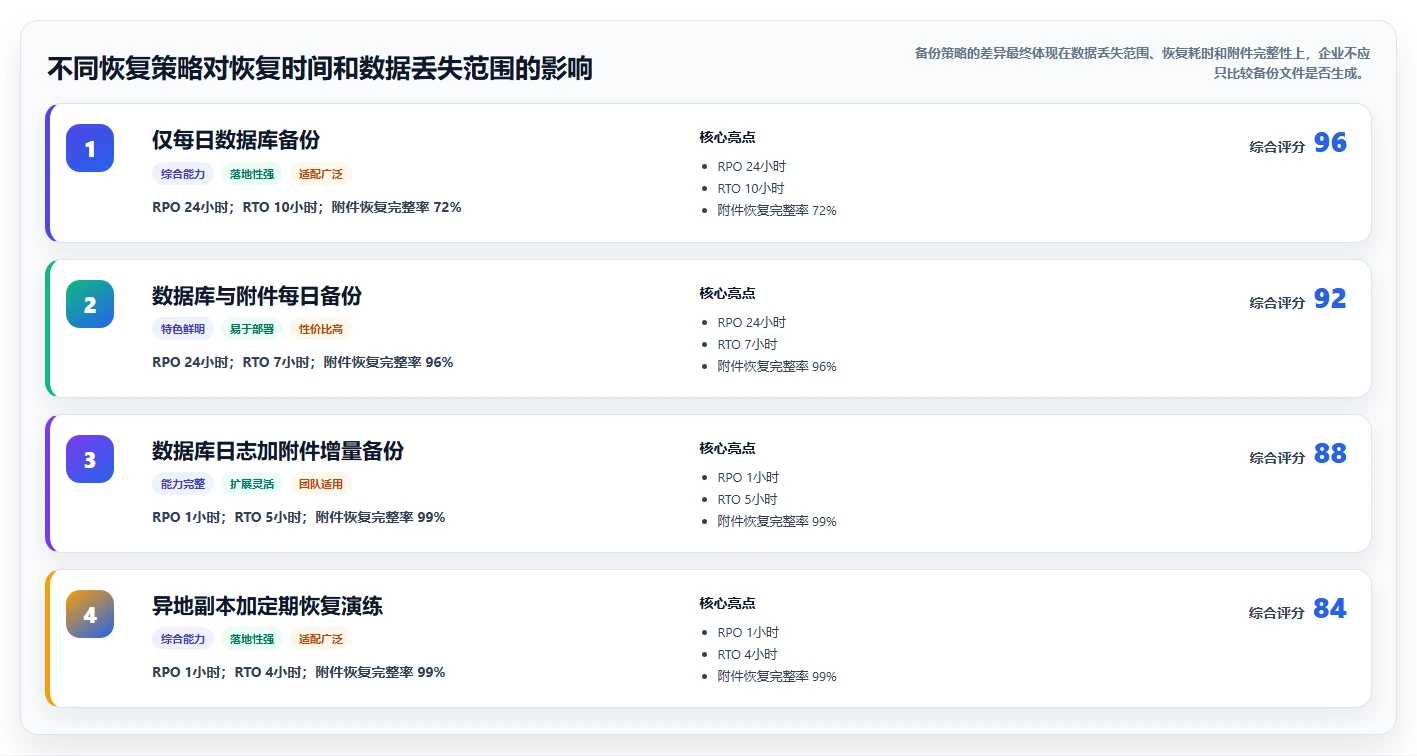Select bullet RTO 5小时

tap(747, 499)
